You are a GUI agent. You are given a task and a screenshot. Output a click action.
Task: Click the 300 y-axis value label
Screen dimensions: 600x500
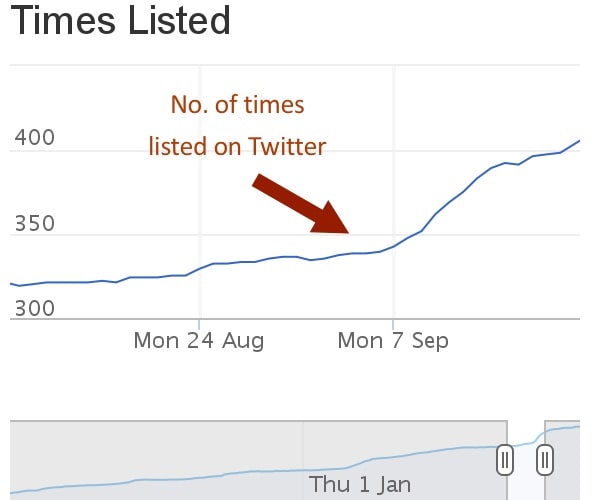(x=33, y=308)
